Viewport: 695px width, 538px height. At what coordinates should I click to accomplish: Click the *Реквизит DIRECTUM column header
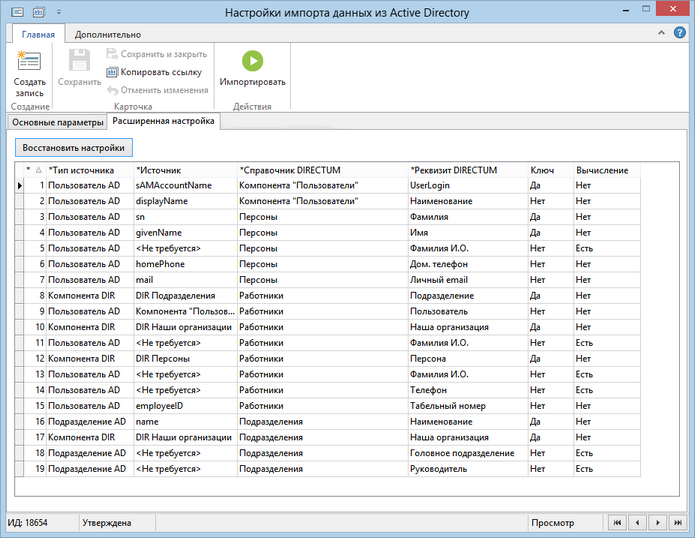(468, 170)
